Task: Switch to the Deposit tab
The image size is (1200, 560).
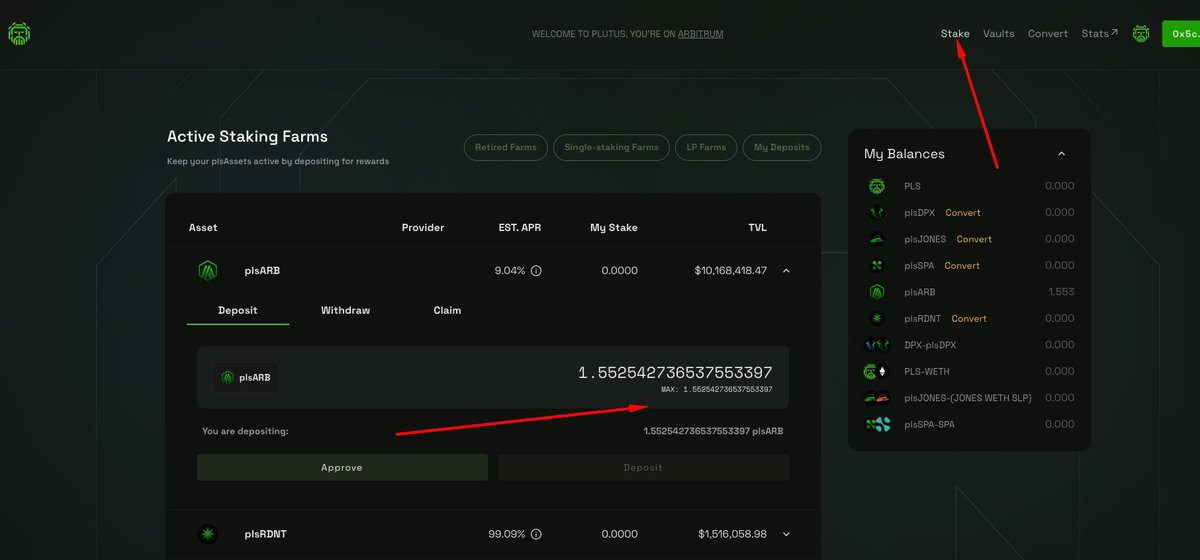Action: pyautogui.click(x=238, y=310)
